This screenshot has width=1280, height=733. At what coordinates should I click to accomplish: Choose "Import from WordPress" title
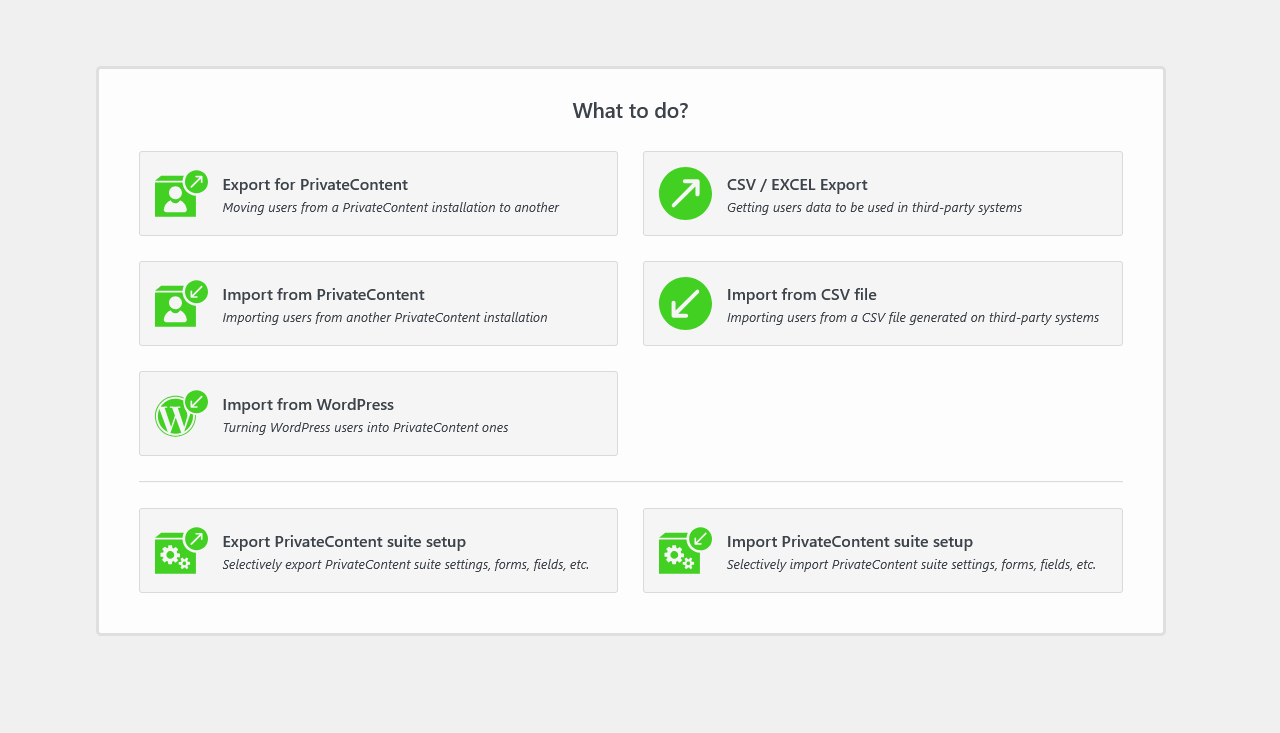tap(308, 404)
